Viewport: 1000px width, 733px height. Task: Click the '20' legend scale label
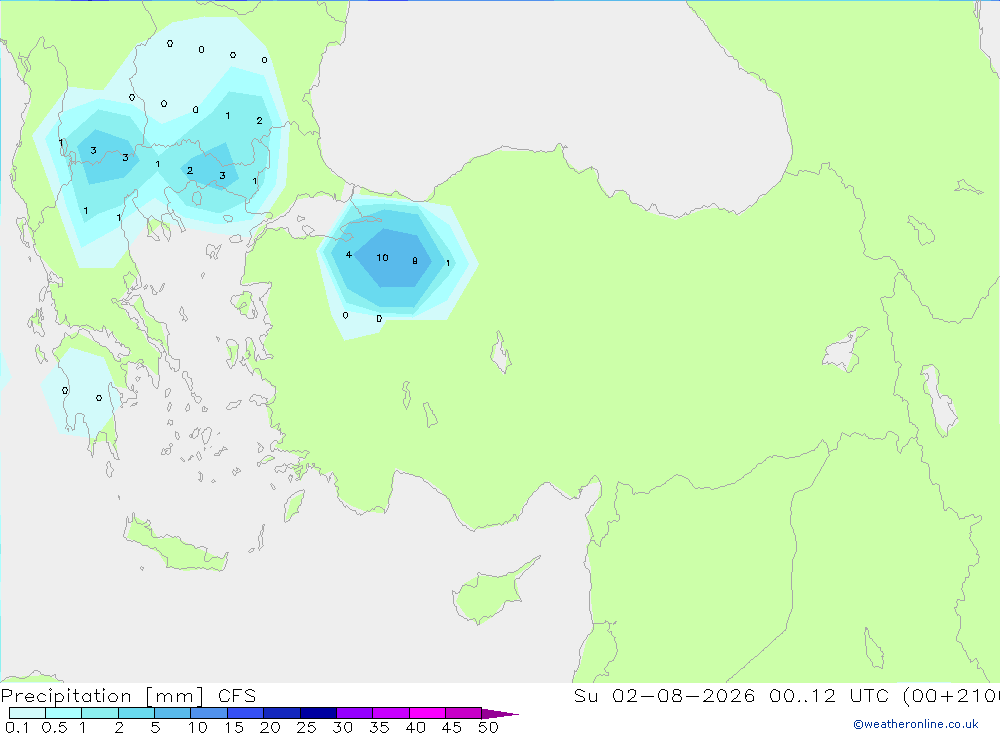pos(270,727)
